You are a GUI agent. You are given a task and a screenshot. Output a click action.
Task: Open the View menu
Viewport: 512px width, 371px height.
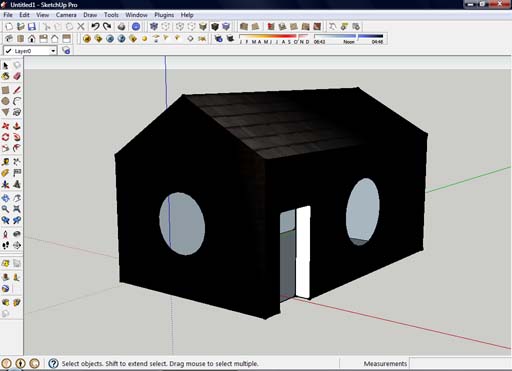43,15
